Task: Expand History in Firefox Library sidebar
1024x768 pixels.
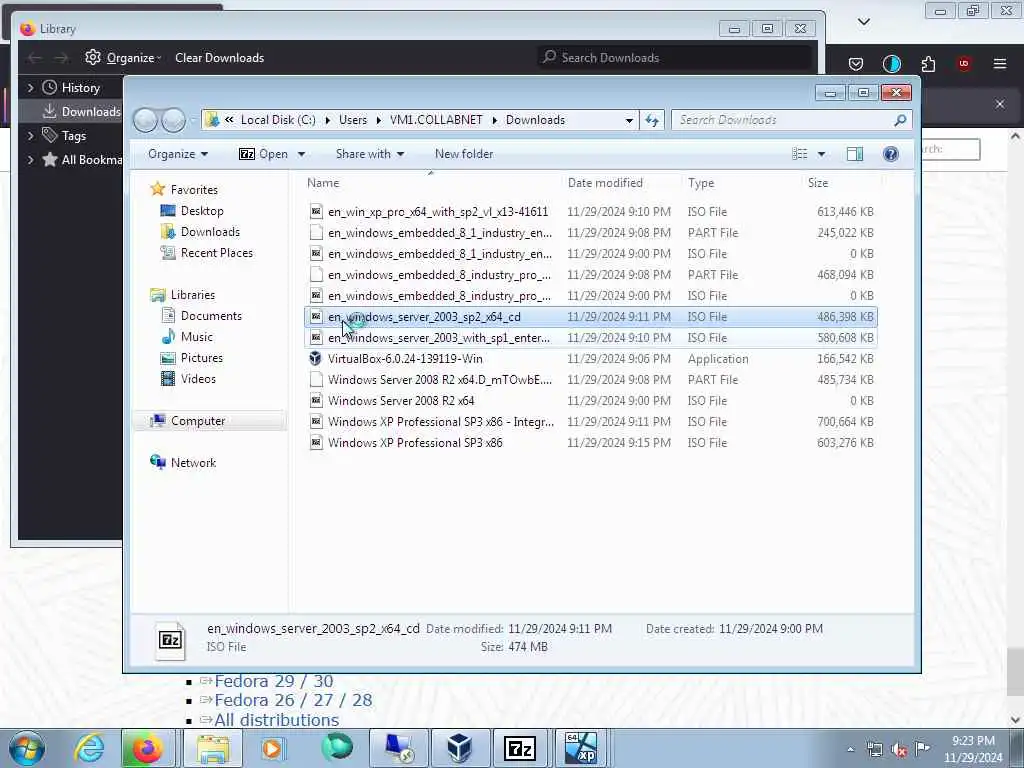Action: coord(30,88)
